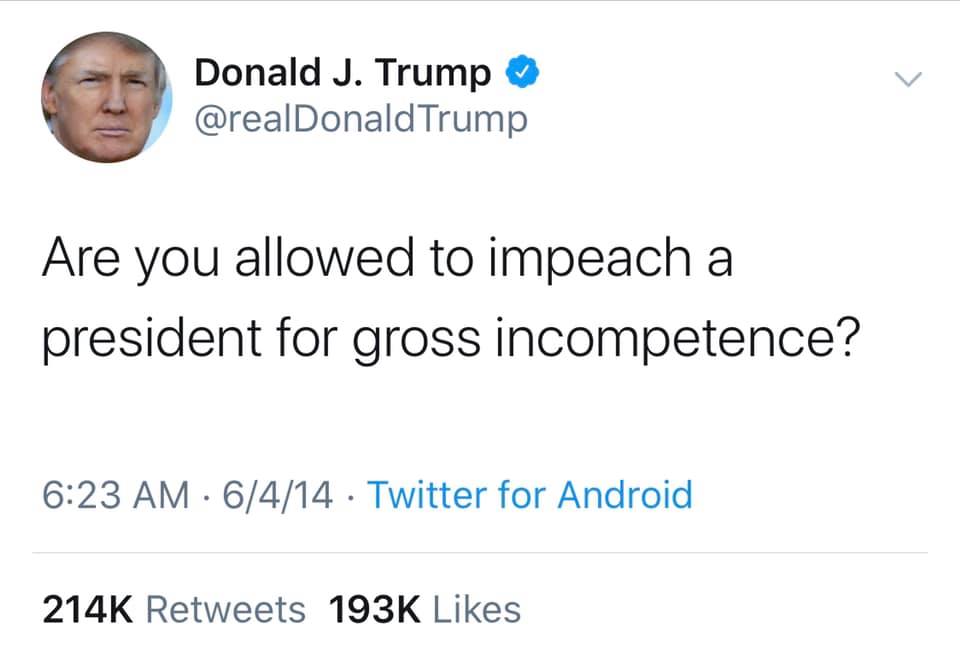Screen dimensions: 960x654
Task: Open the @realDonaldTrump handle link
Action: pos(360,119)
